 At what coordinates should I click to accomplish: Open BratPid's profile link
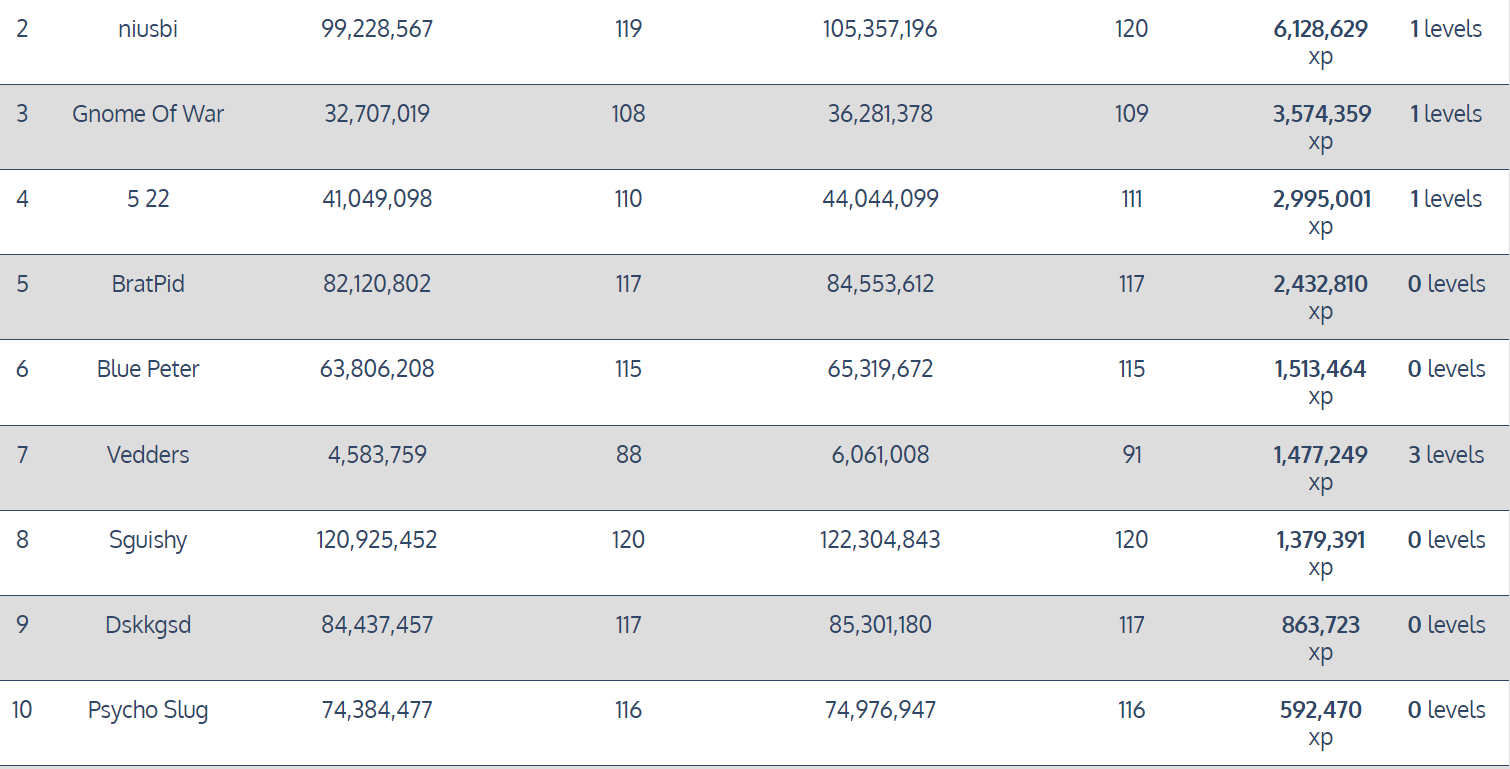click(x=148, y=284)
